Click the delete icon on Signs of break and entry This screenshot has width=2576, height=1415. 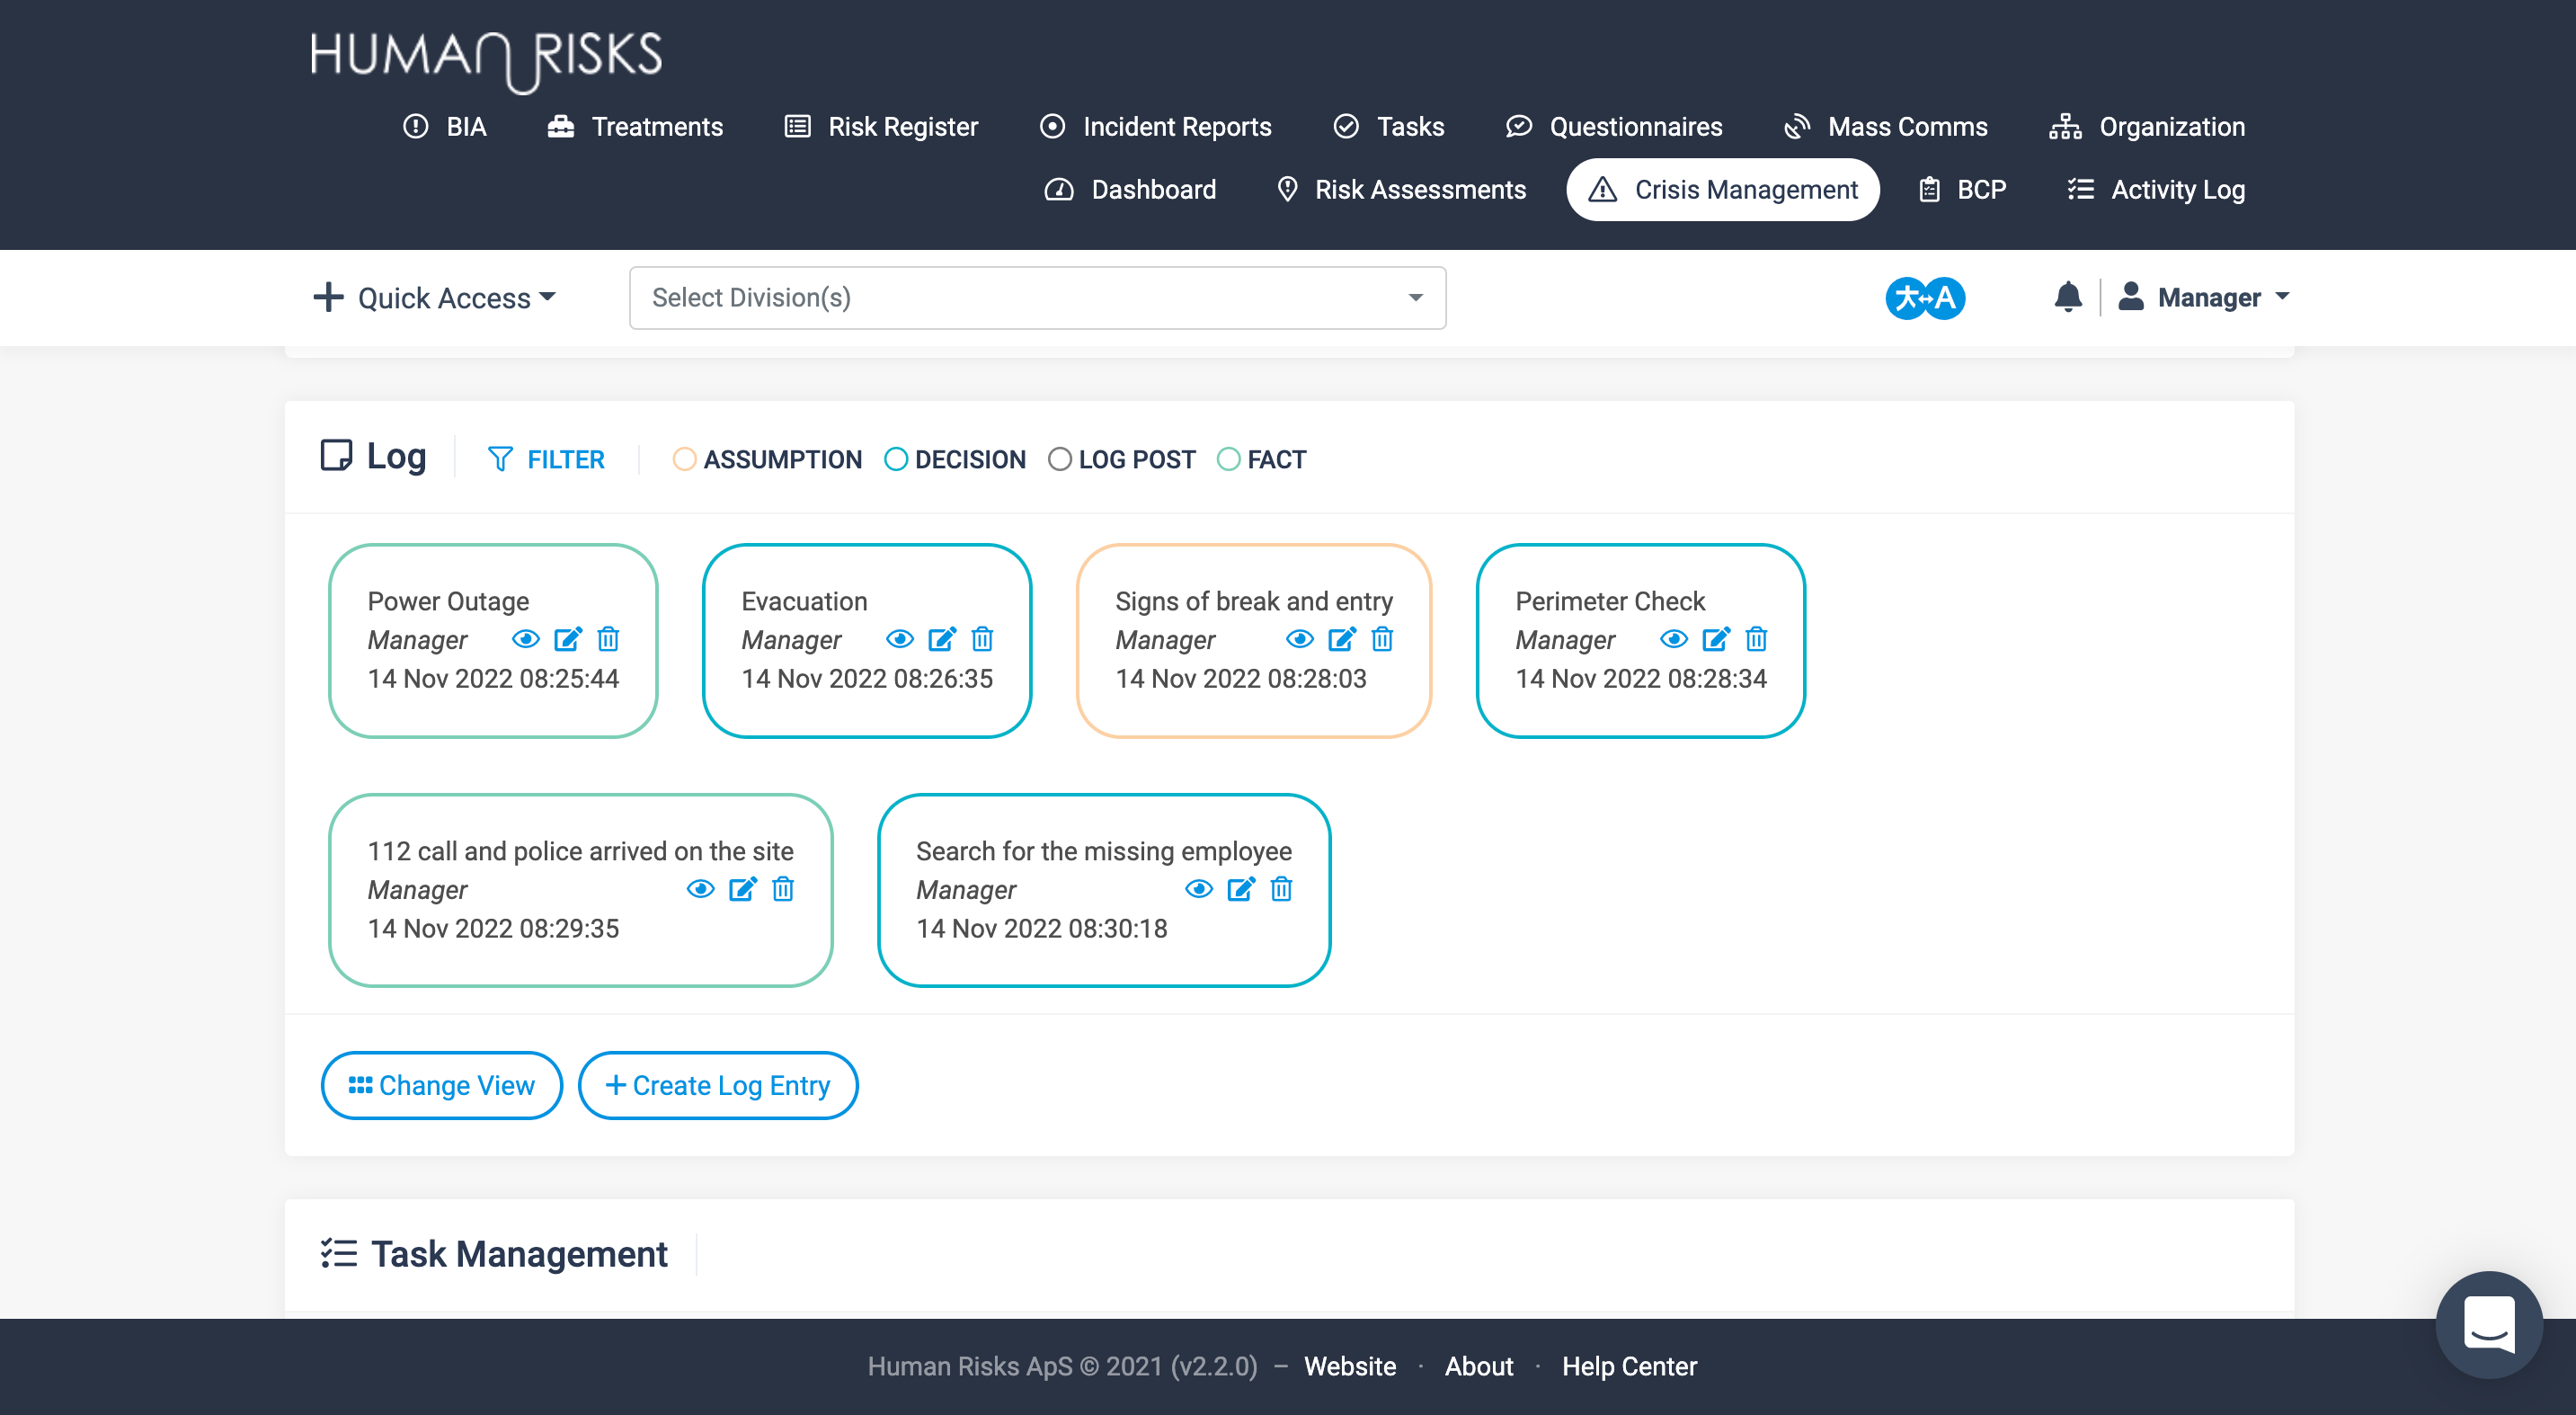[x=1381, y=637]
